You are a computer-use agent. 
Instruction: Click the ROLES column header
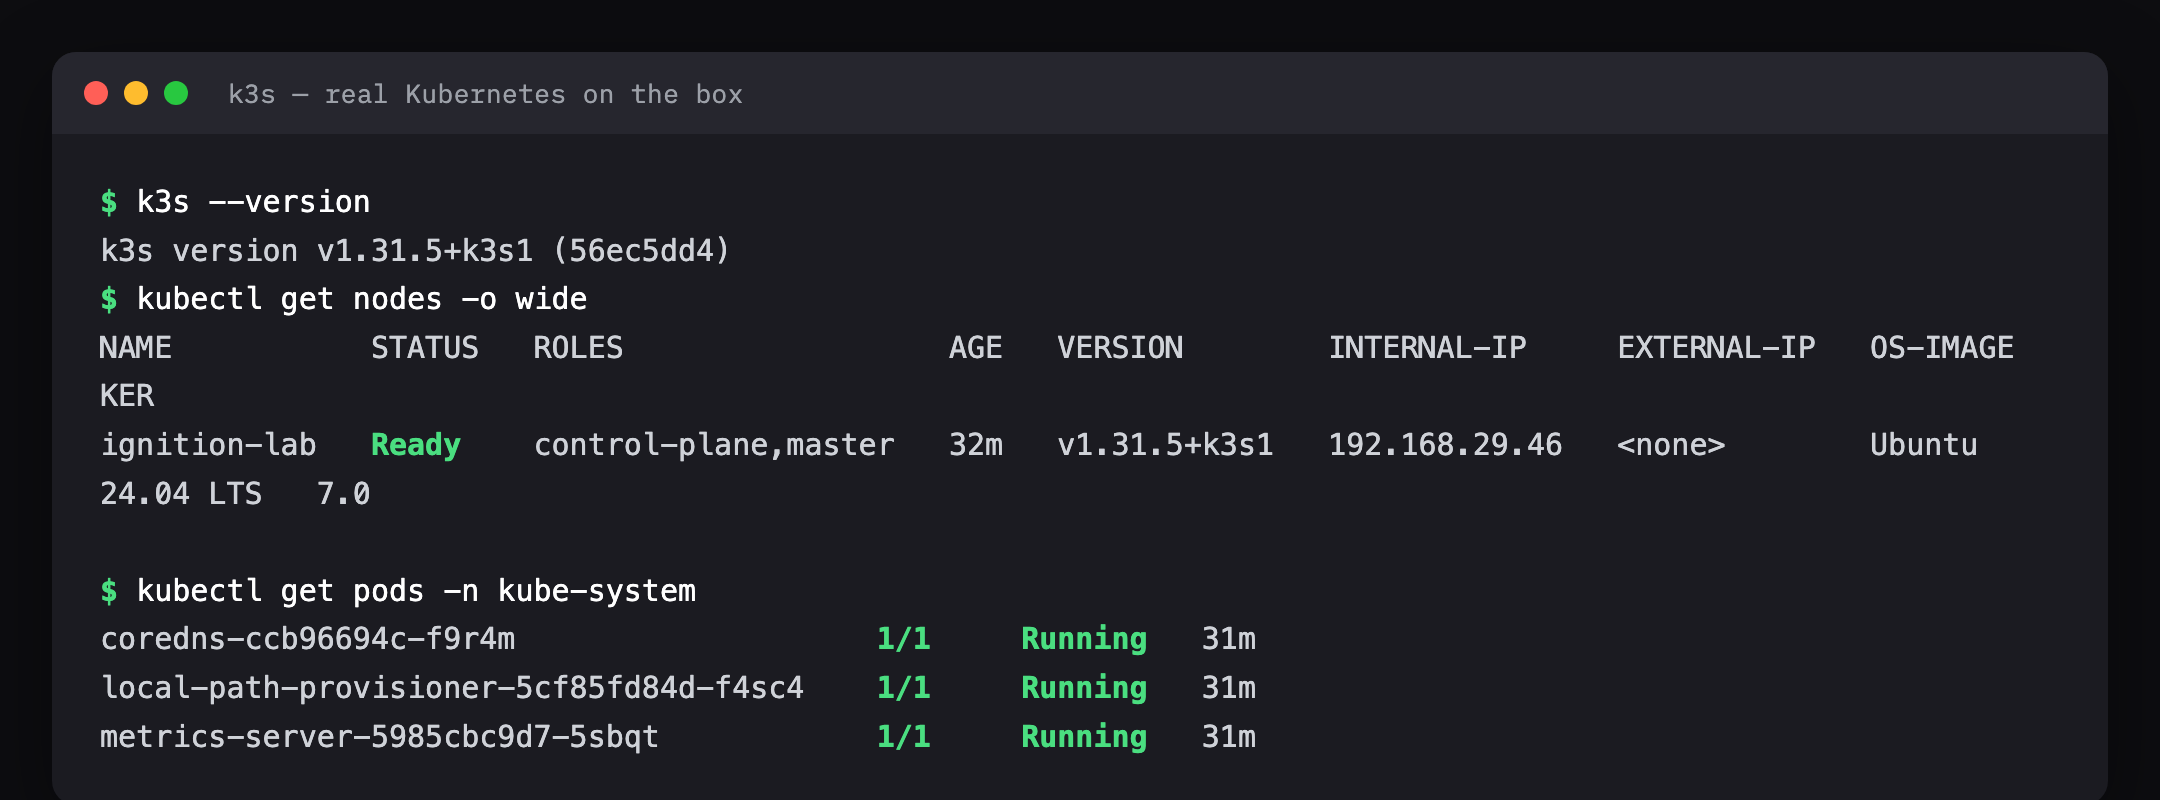click(578, 347)
